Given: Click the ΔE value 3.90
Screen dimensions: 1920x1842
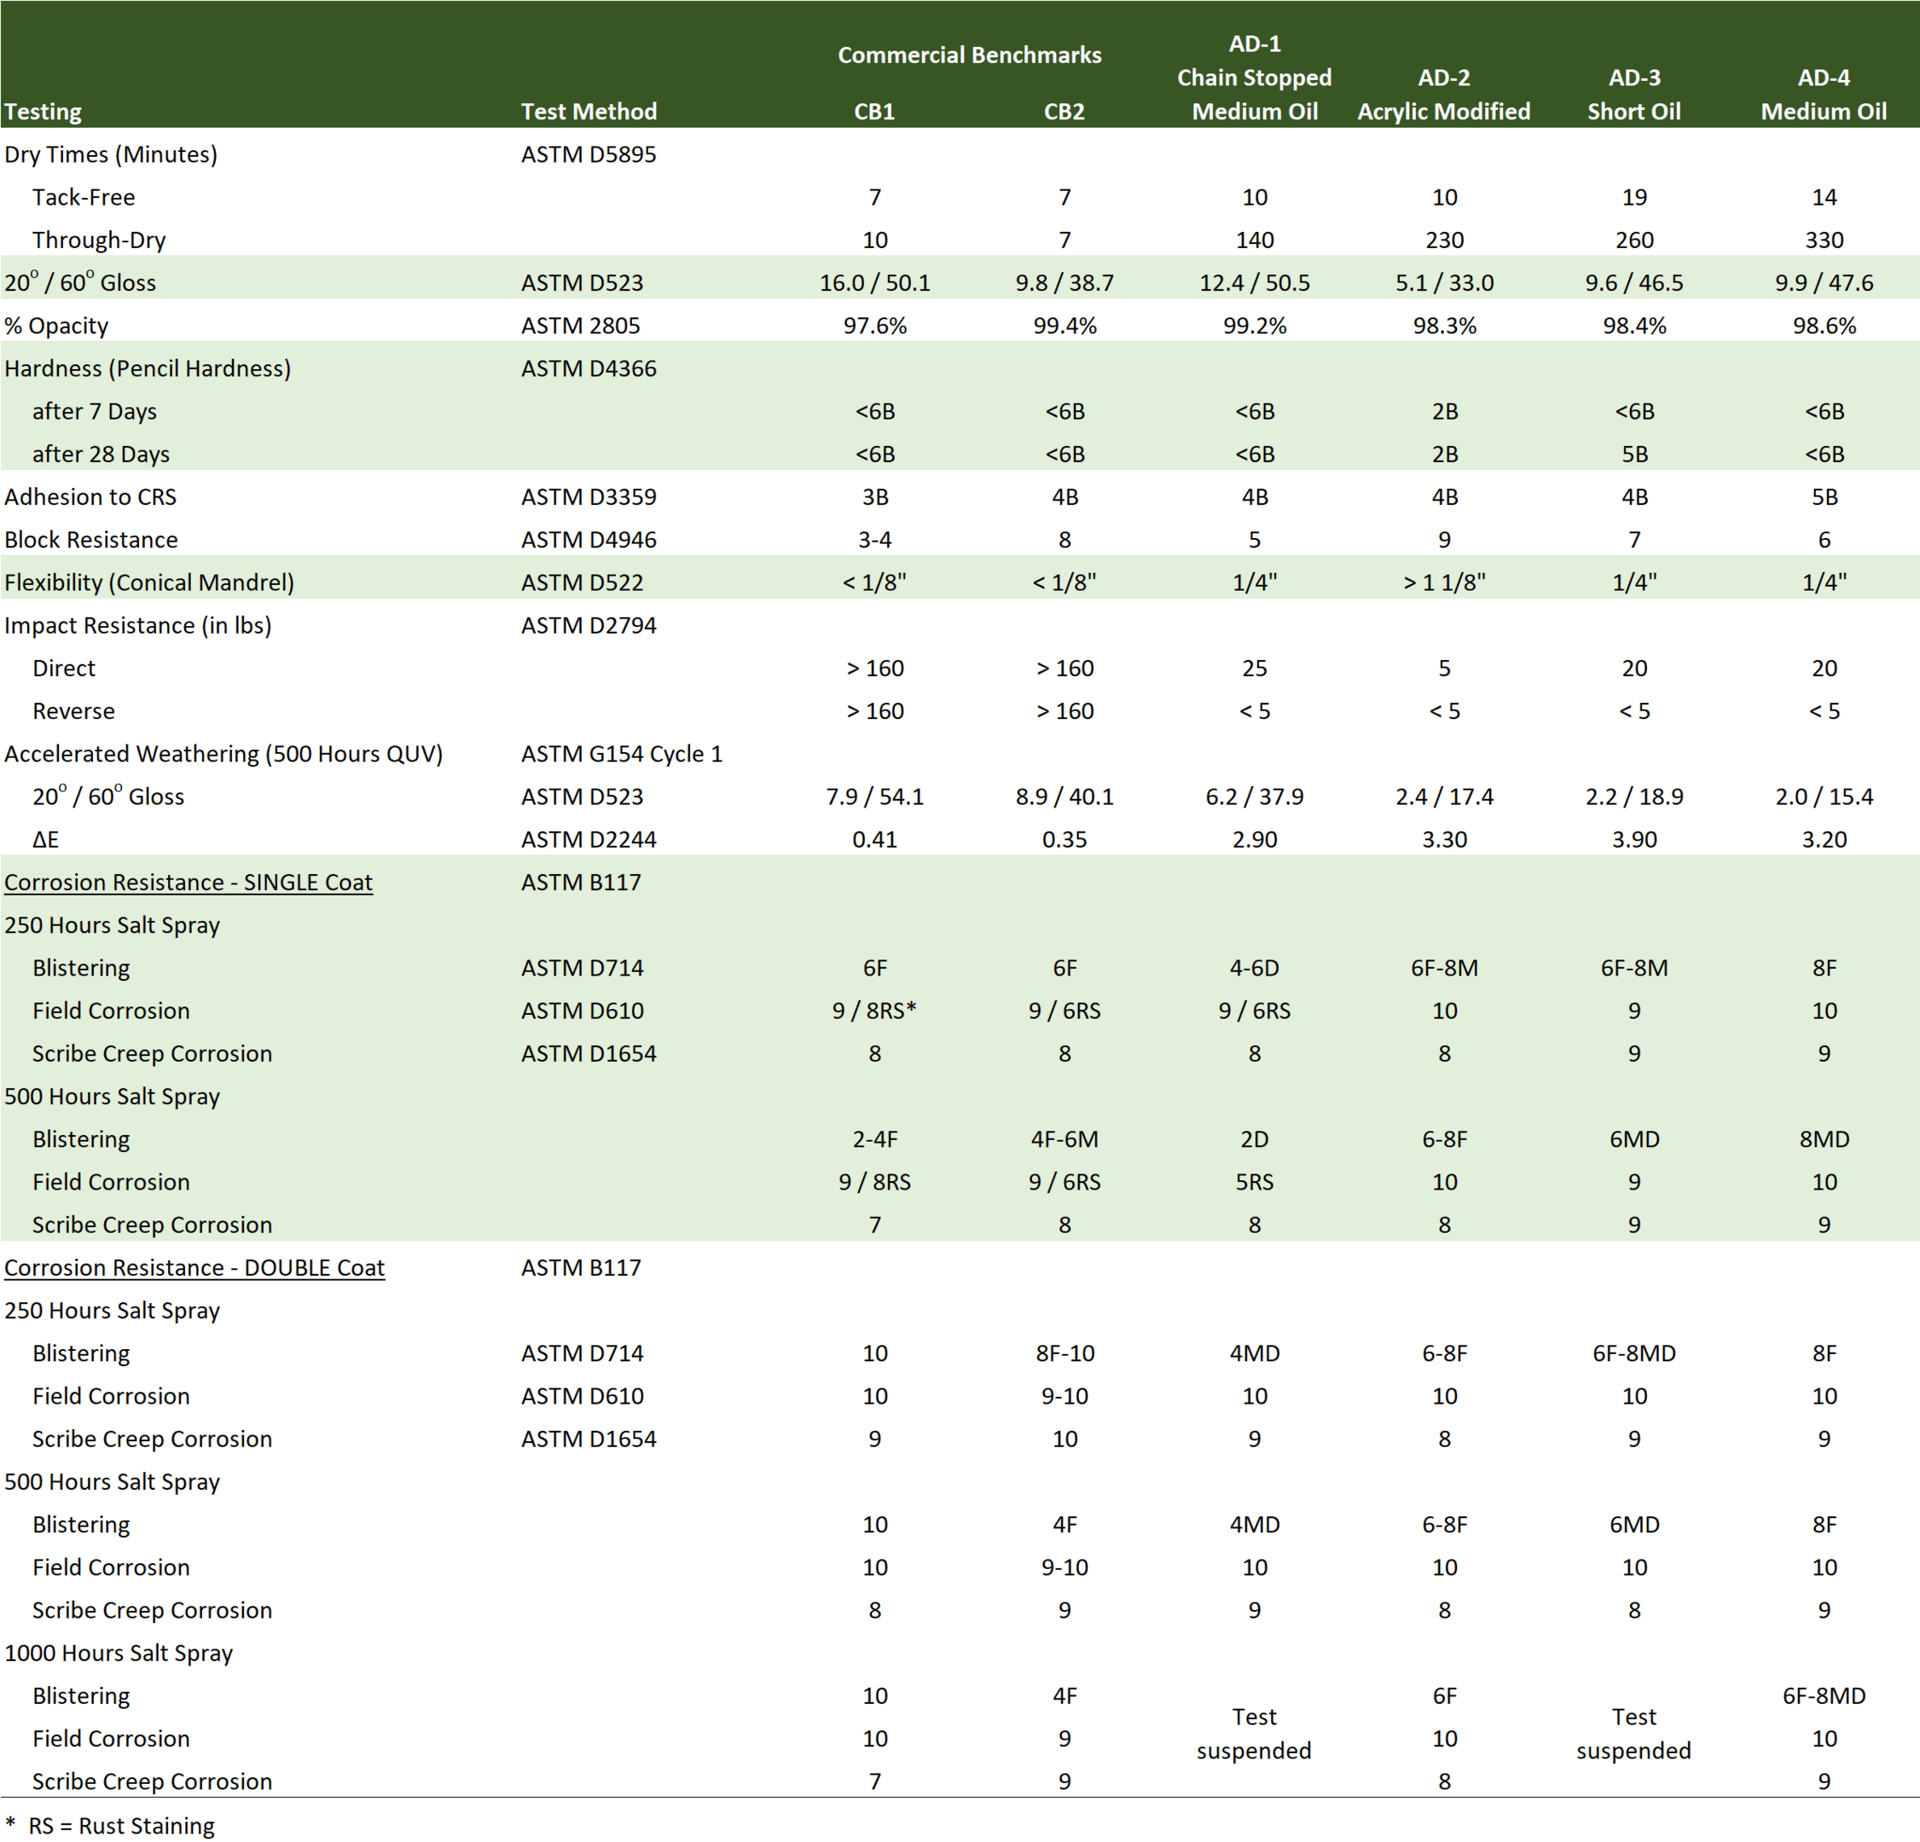Looking at the screenshot, I should click(1634, 840).
